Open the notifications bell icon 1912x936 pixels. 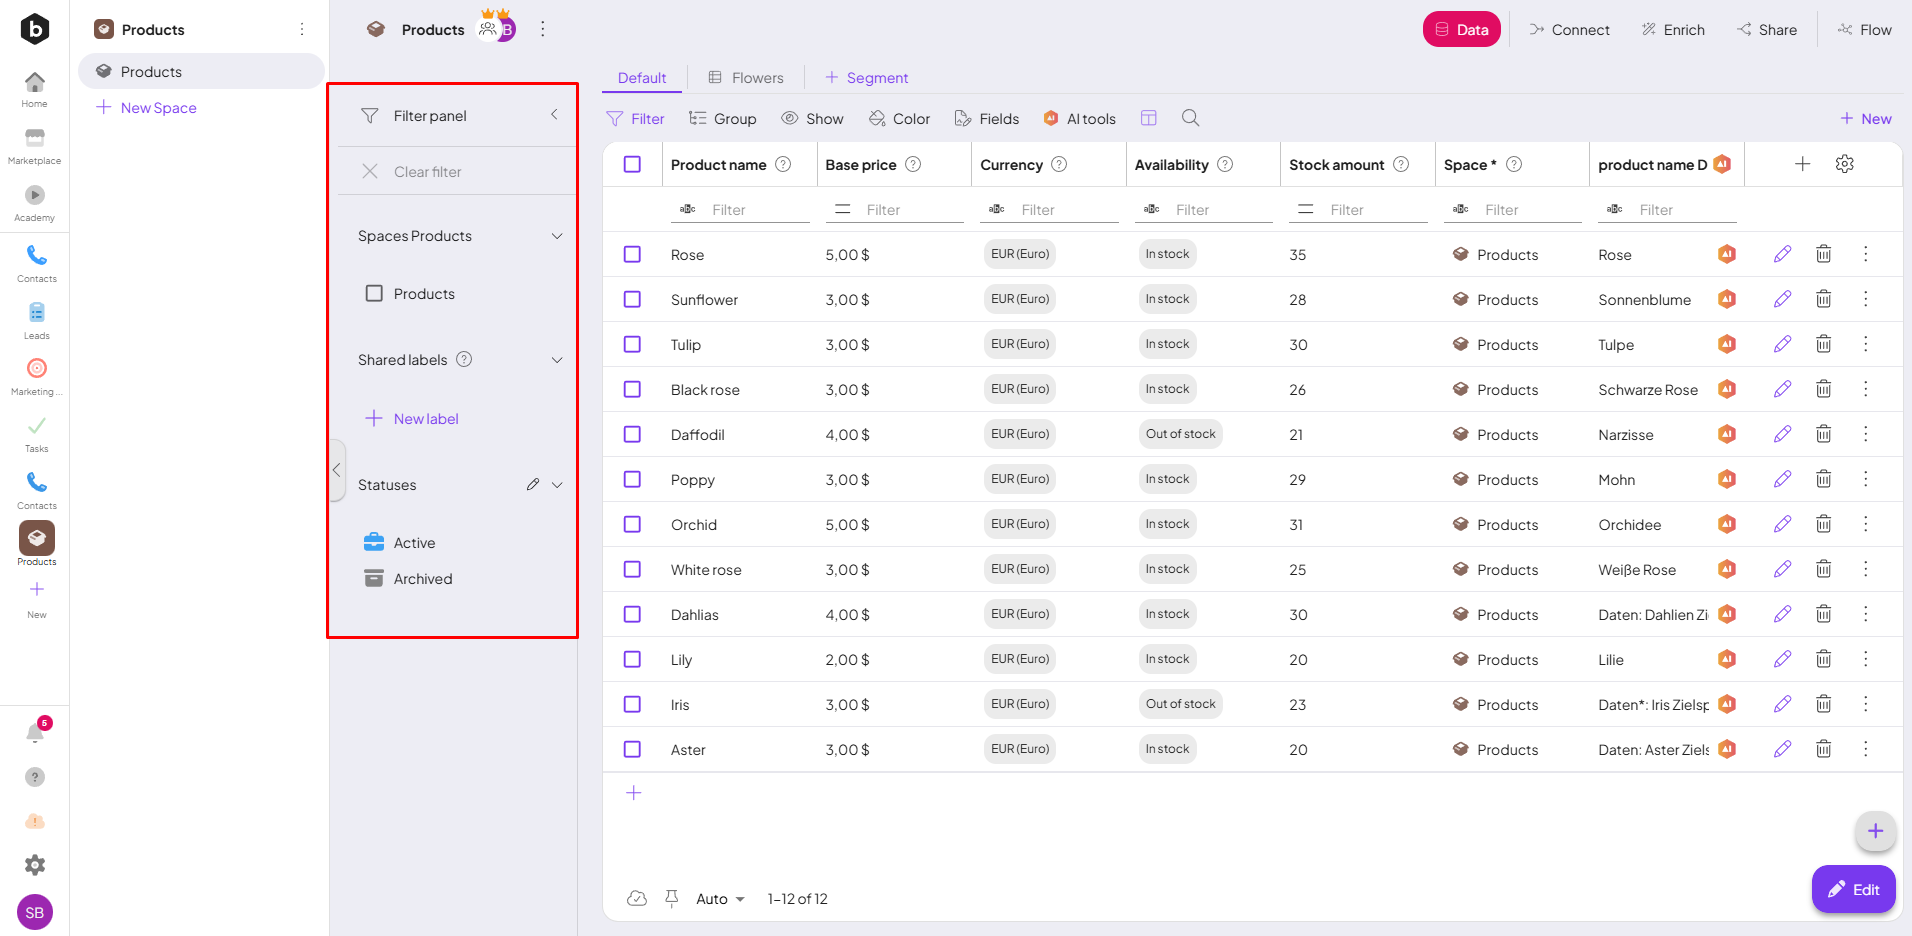[x=35, y=733]
